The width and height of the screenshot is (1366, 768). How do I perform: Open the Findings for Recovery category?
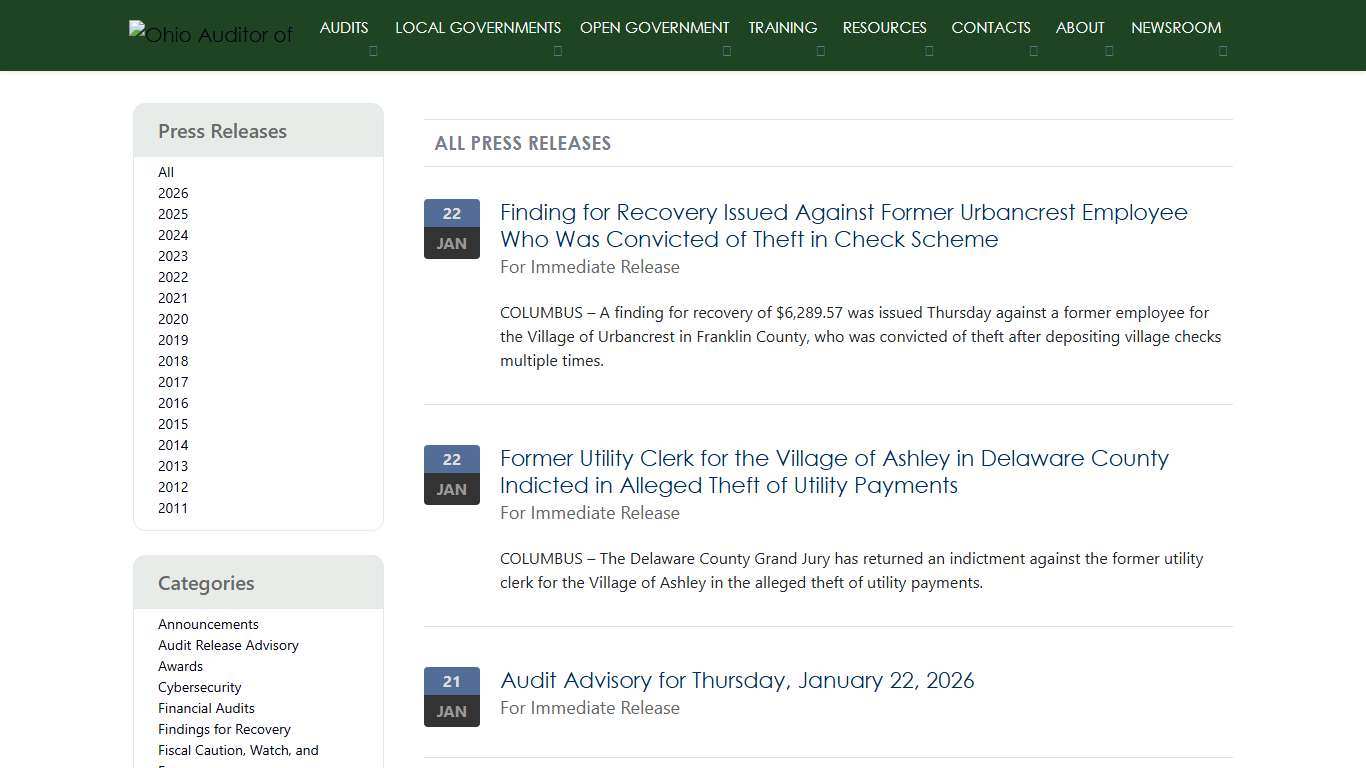(224, 729)
